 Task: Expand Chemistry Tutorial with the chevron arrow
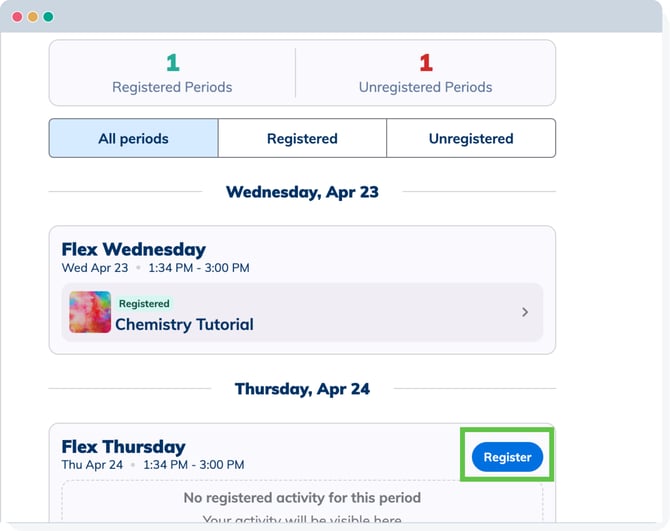pos(525,312)
